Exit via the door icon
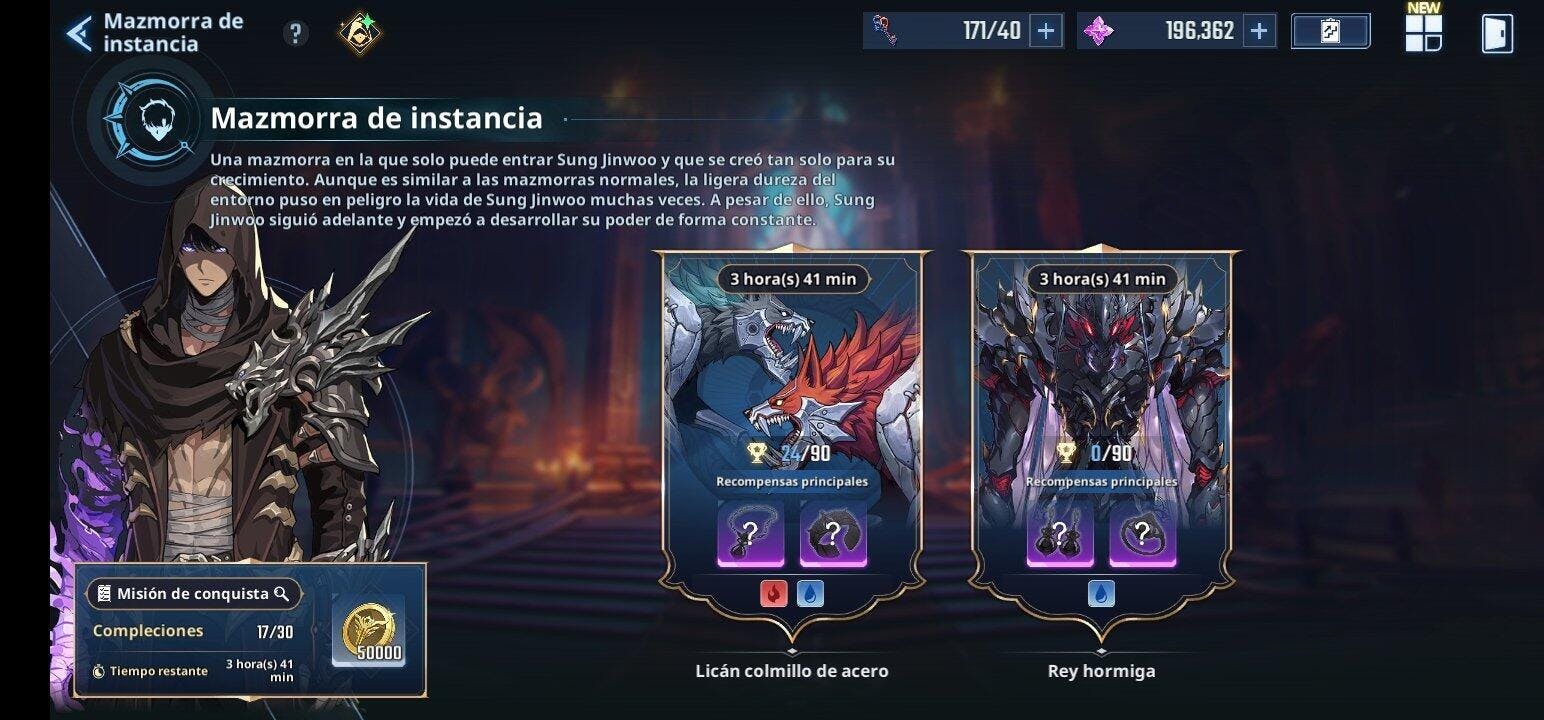This screenshot has width=1544, height=720. 1497,33
